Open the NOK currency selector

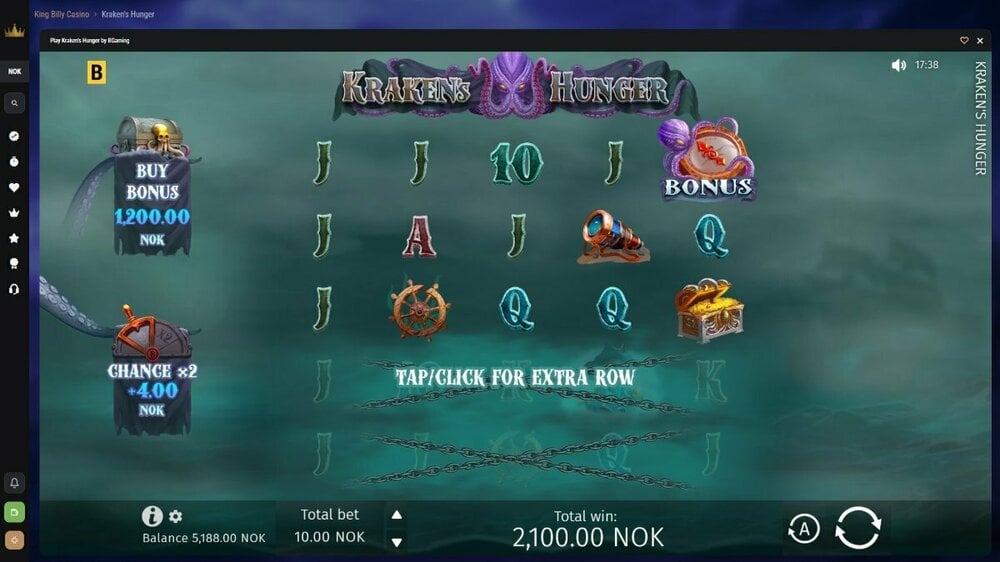coord(14,71)
